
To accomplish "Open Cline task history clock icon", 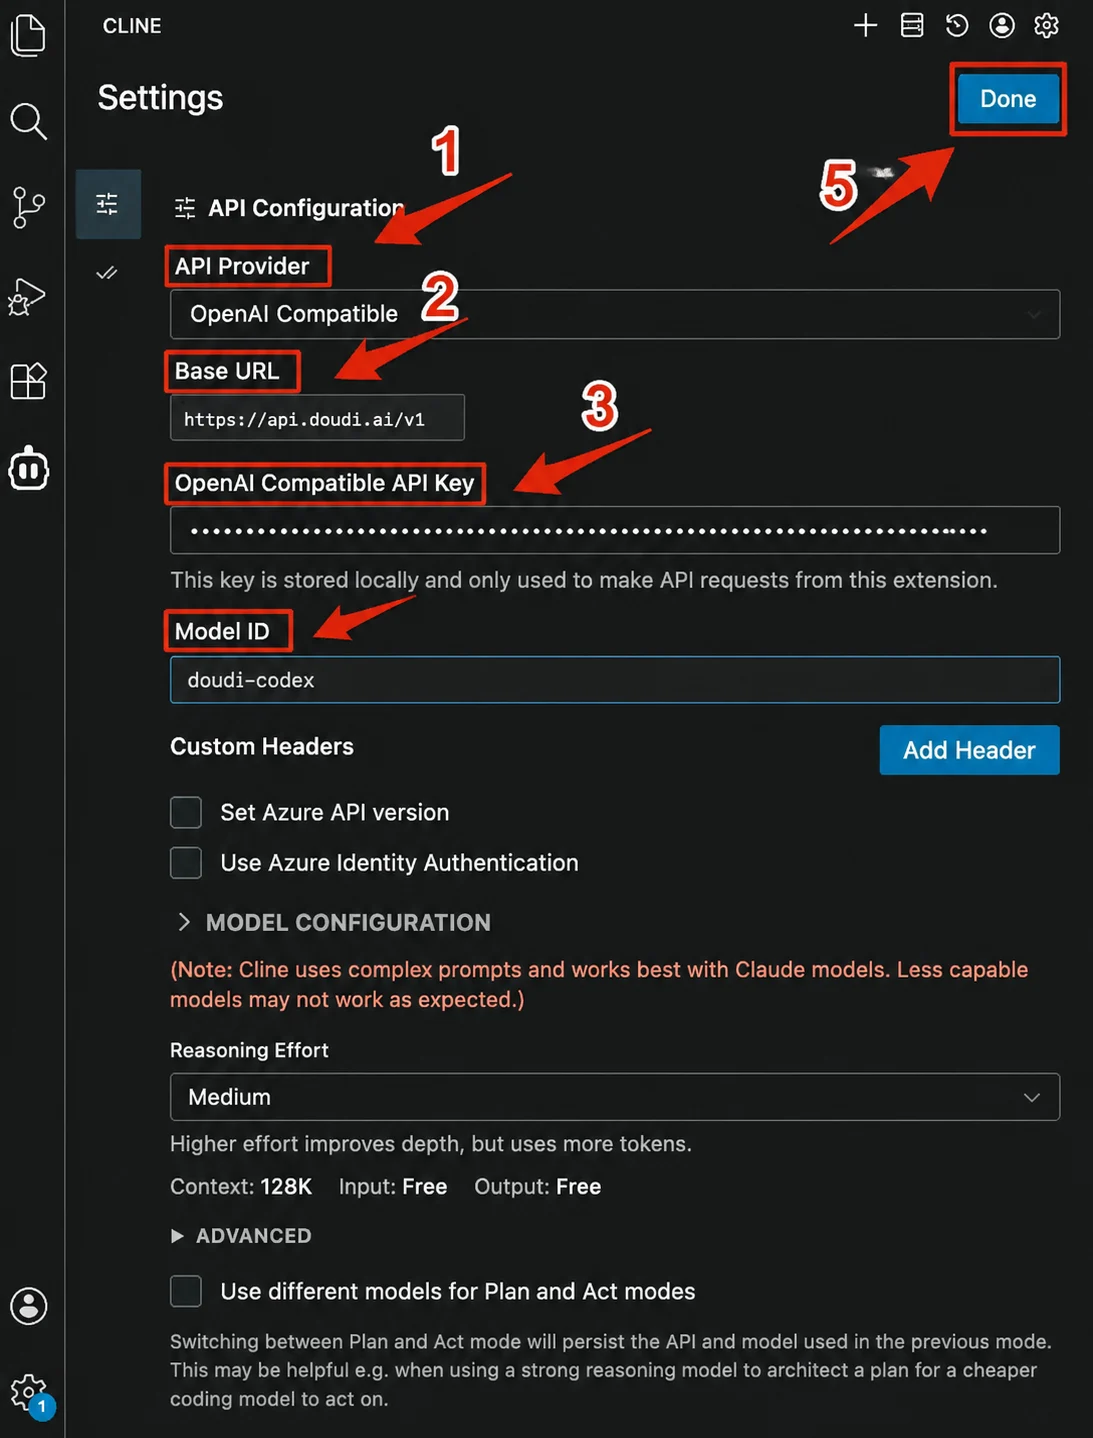I will pyautogui.click(x=957, y=25).
